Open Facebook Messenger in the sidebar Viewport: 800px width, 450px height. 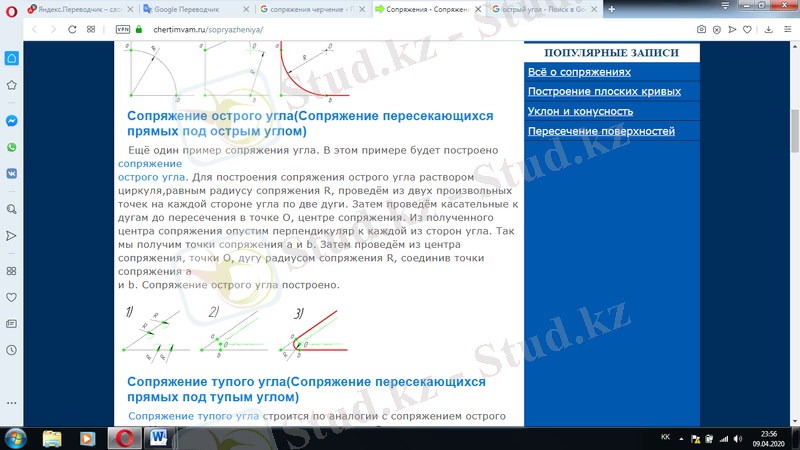(x=12, y=121)
